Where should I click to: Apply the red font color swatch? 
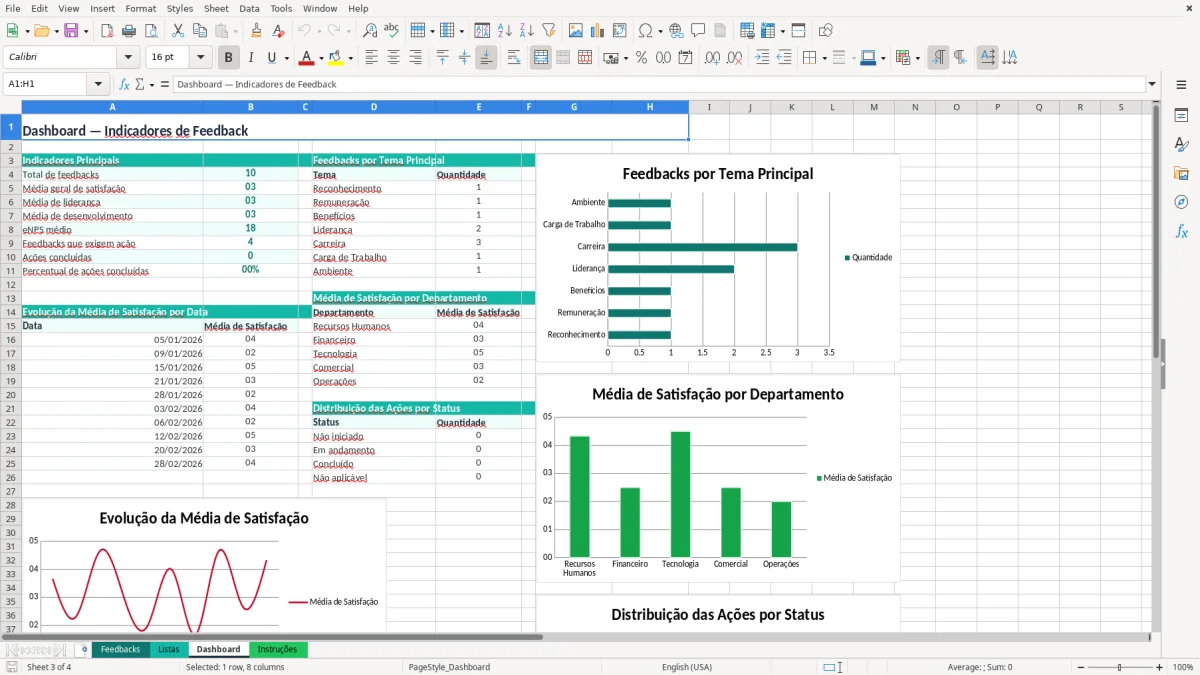click(306, 58)
